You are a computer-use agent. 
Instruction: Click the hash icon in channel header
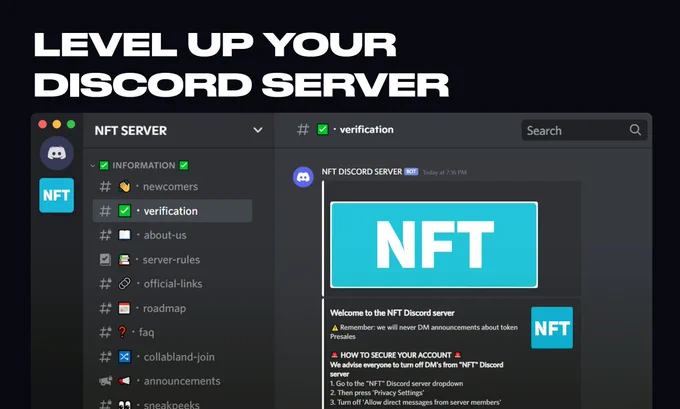pos(303,129)
